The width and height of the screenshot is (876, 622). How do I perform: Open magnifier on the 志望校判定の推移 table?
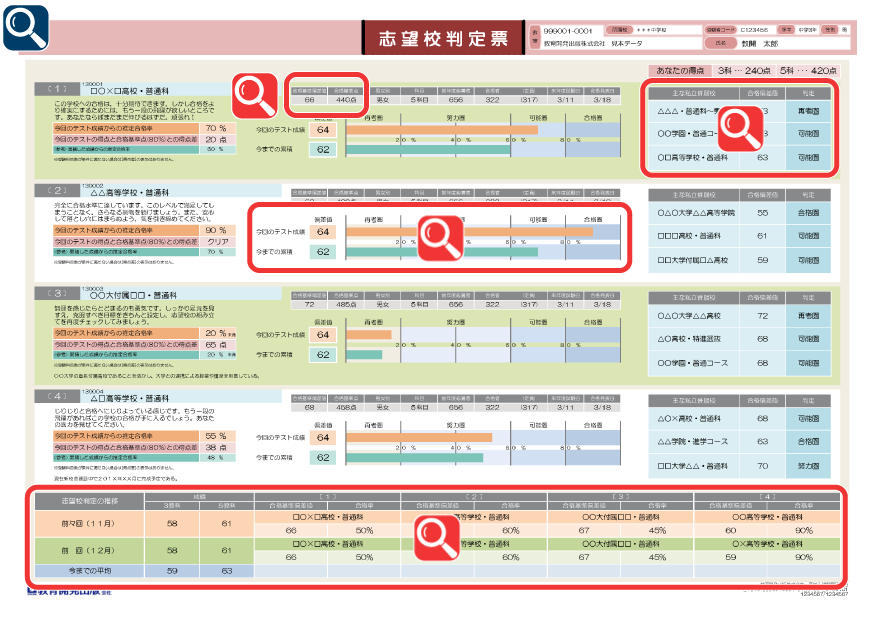pos(437,538)
